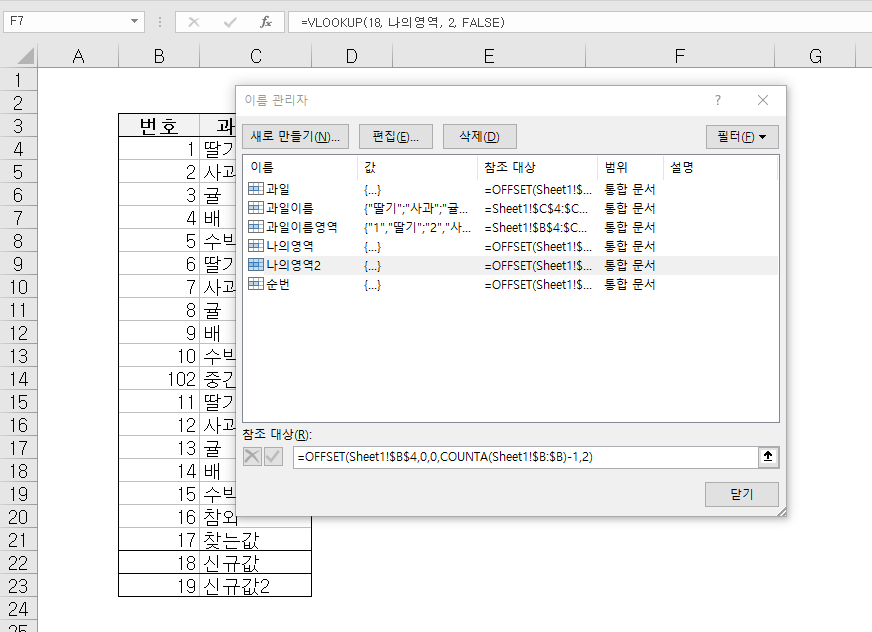Confirm formula entry with checkmark icon

230,22
